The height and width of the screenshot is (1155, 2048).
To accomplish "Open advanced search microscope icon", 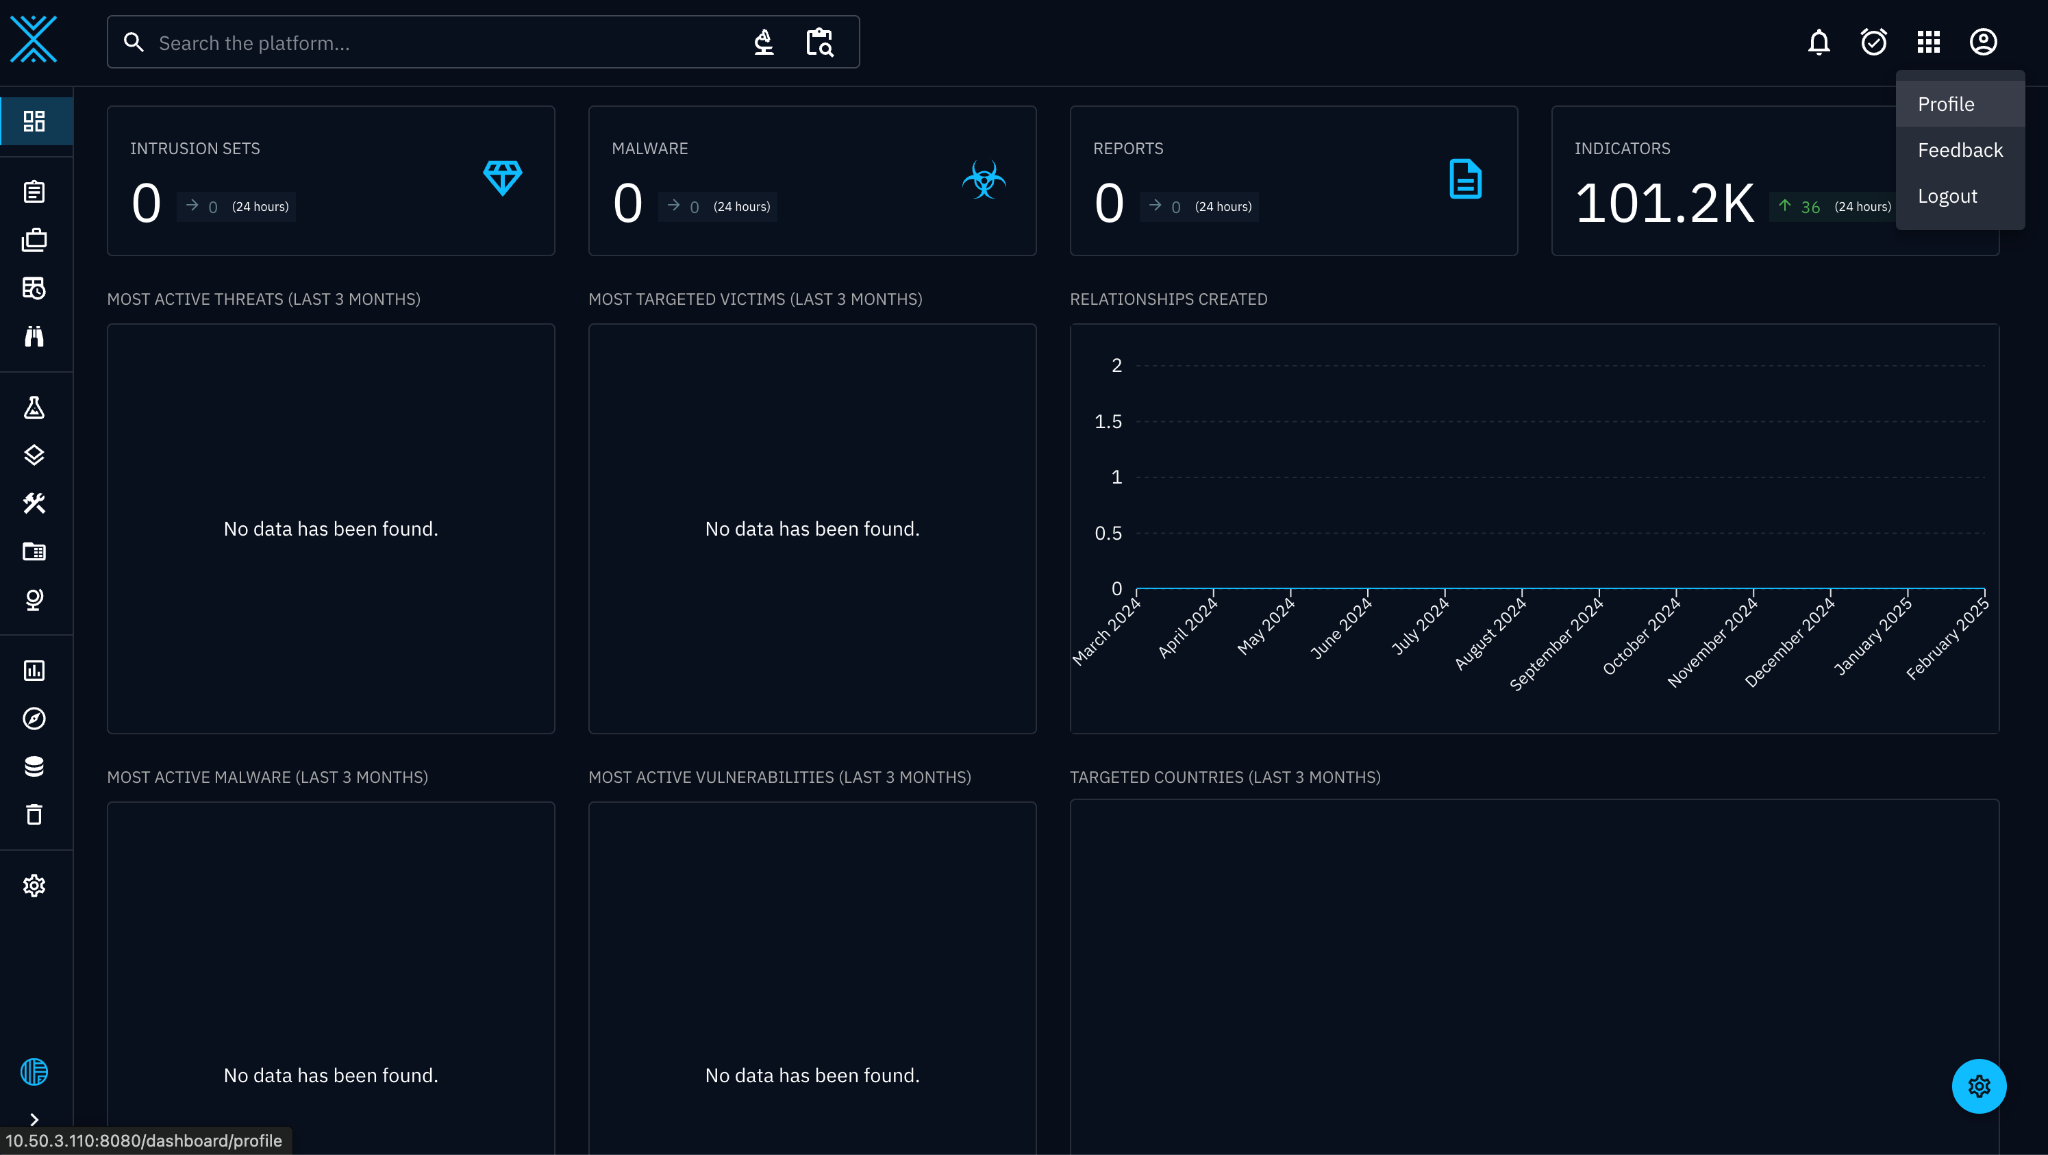I will (x=764, y=42).
